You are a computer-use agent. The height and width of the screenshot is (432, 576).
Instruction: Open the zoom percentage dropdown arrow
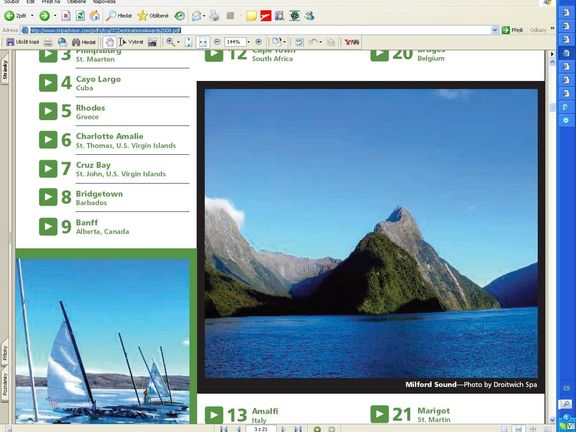coord(249,42)
